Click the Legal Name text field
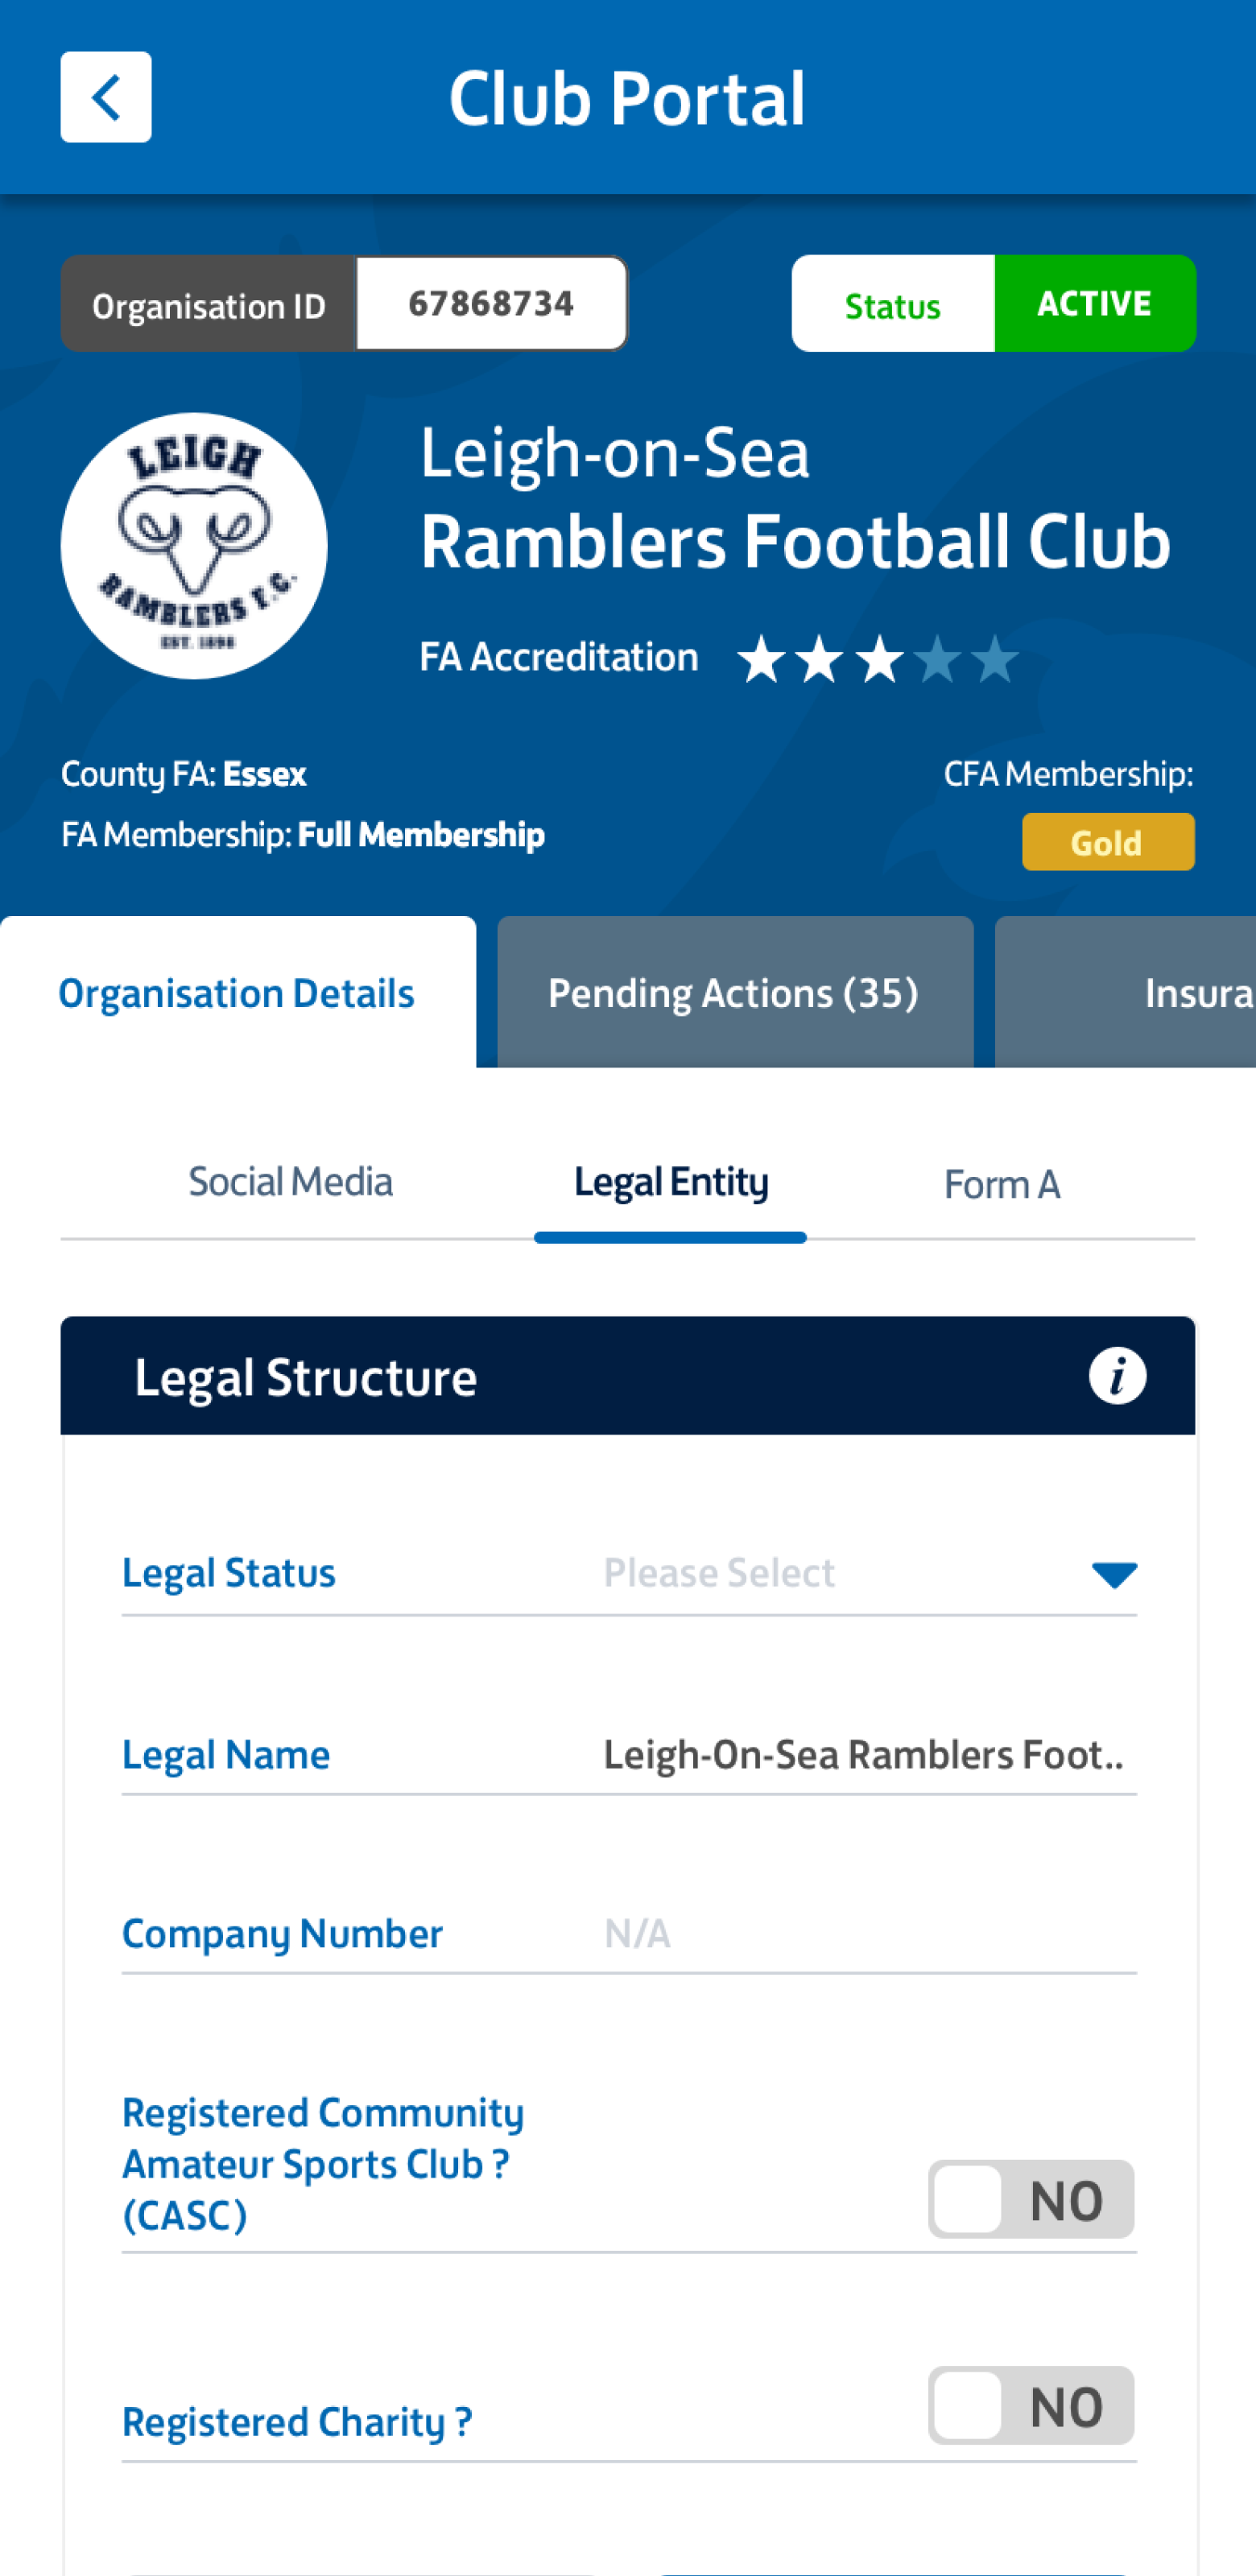This screenshot has width=1256, height=2576. [866, 1755]
